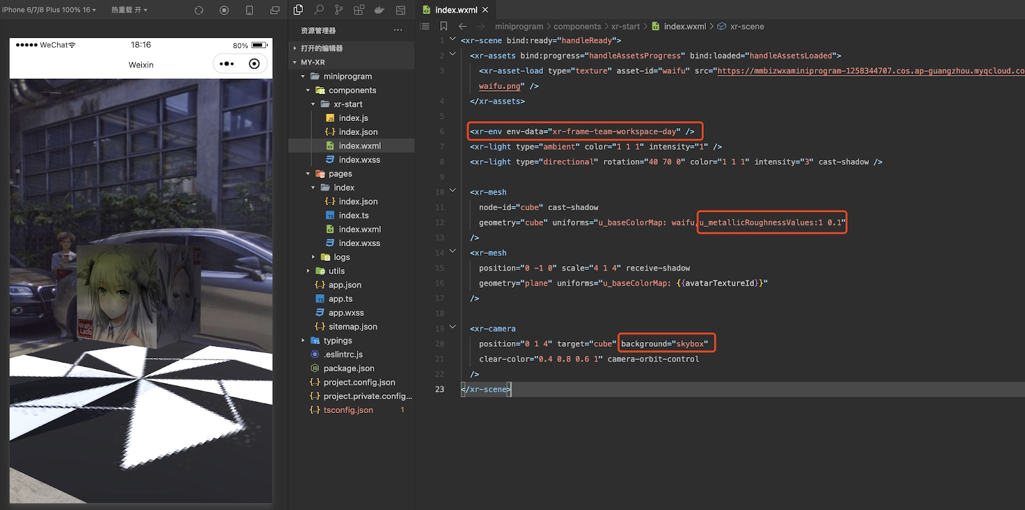Screen dimensions: 1025x510
Task: Open the capsule three-dots menu in simulator
Action: [227, 64]
